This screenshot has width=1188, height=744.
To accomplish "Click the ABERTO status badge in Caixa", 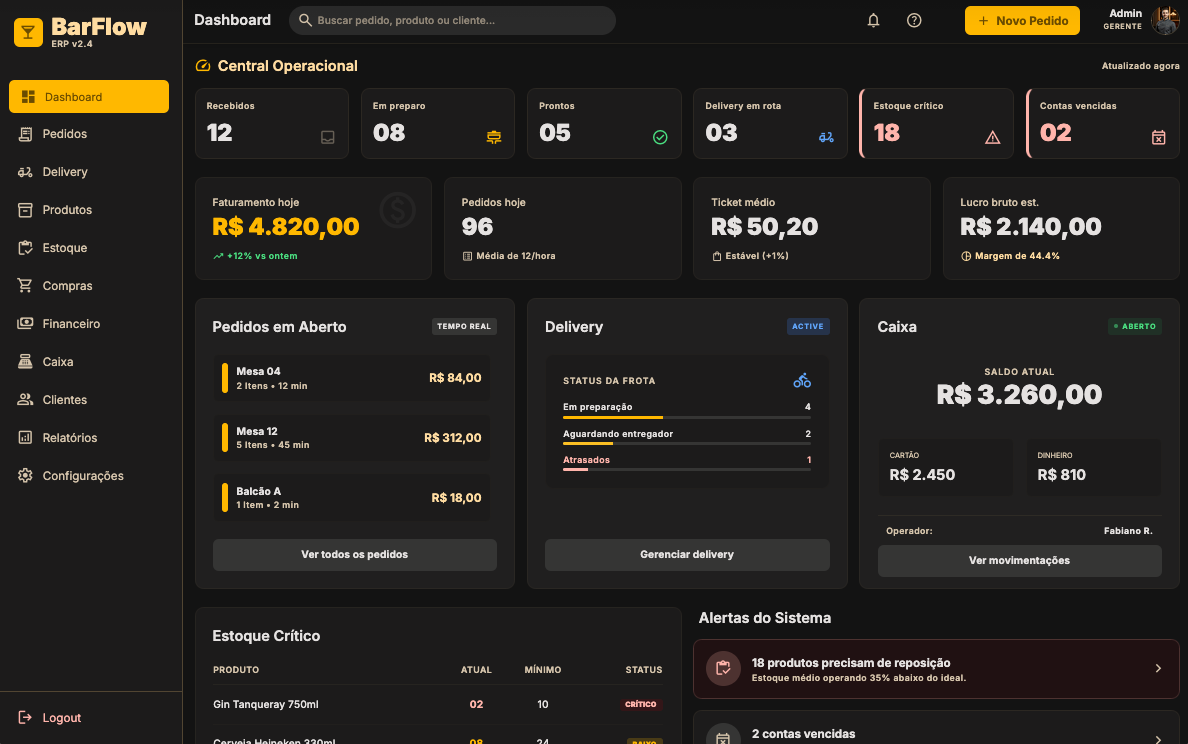I will pos(1134,327).
